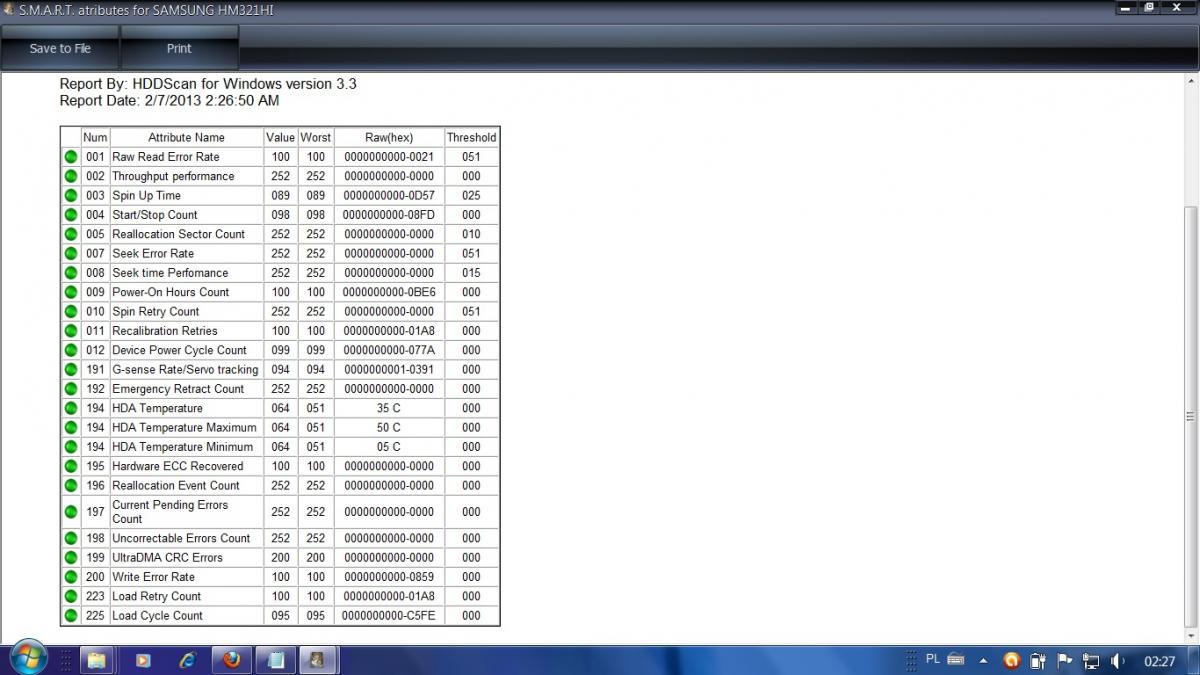This screenshot has width=1200, height=675.
Task: Click the raw value 0000000000-0BE6
Action: click(x=389, y=292)
